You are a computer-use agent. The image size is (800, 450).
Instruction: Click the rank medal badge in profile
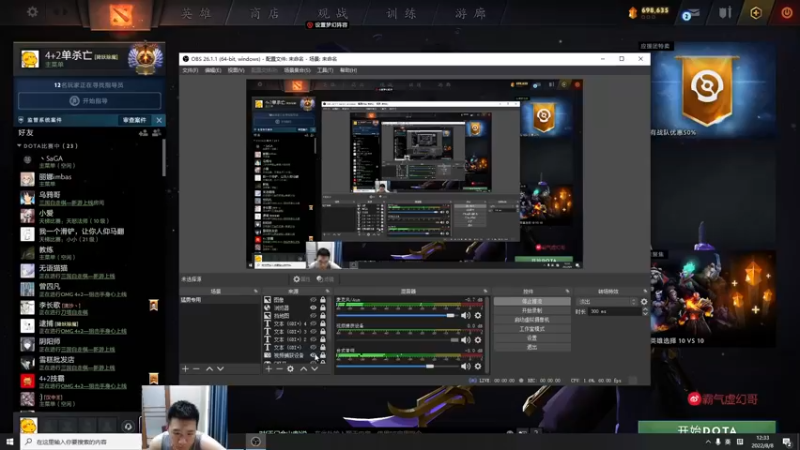pyautogui.click(x=145, y=58)
